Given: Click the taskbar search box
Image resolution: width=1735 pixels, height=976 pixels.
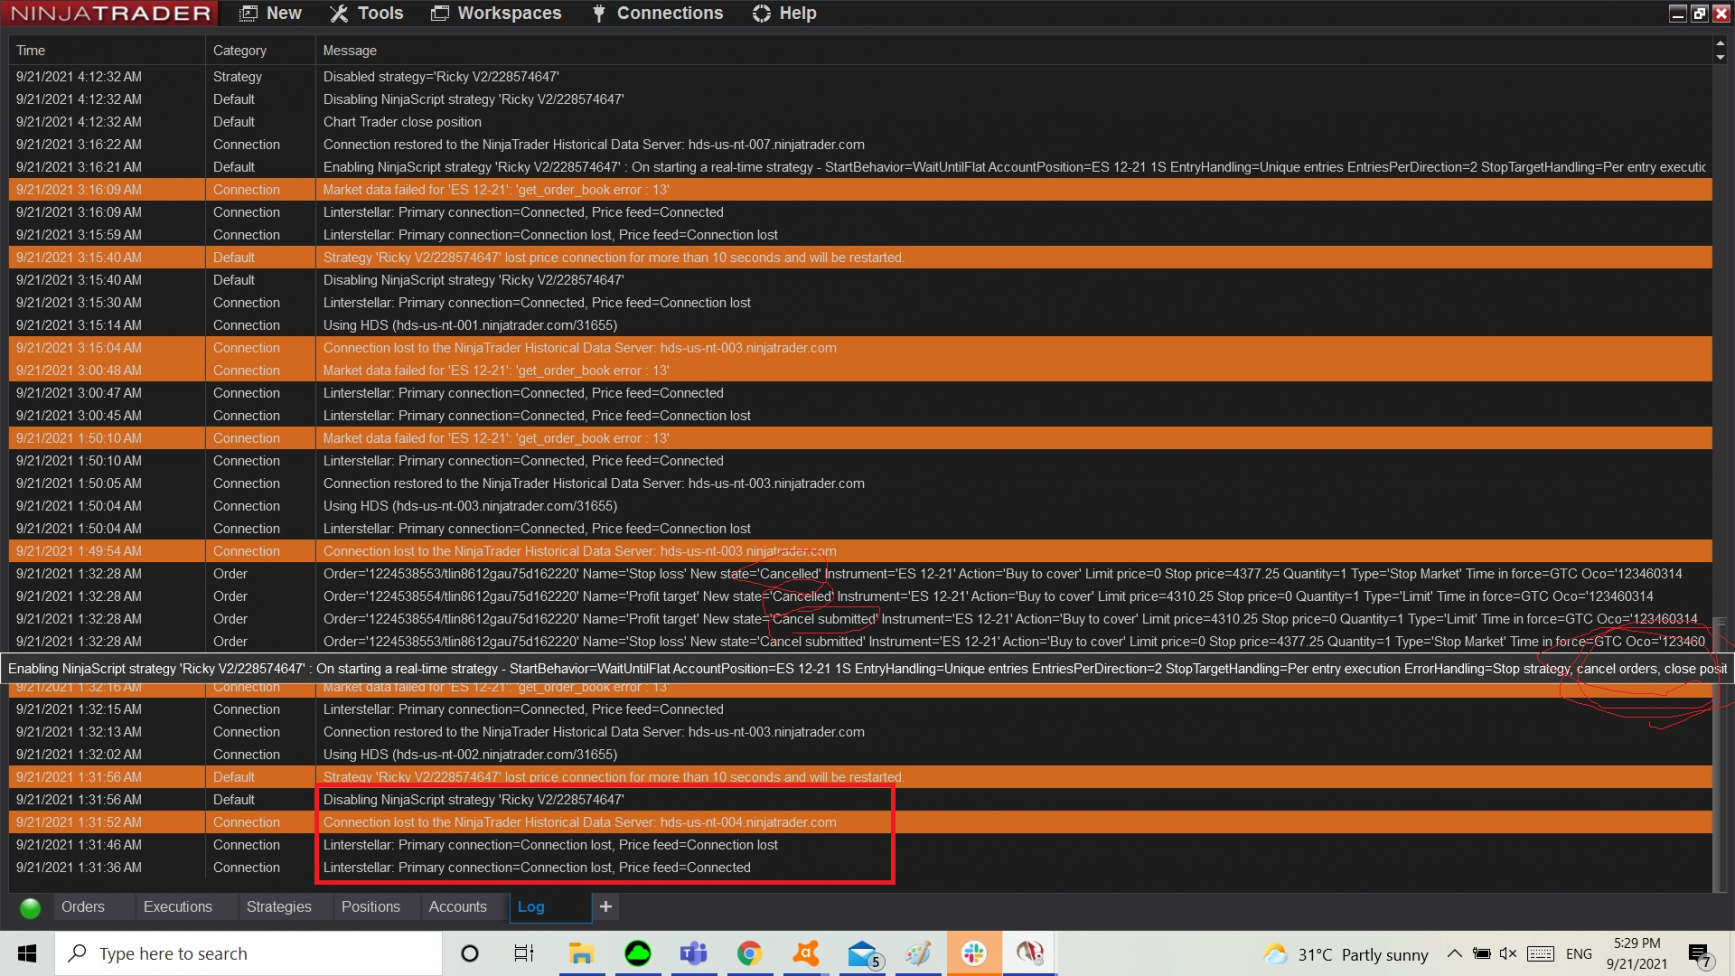Looking at the screenshot, I should (248, 954).
